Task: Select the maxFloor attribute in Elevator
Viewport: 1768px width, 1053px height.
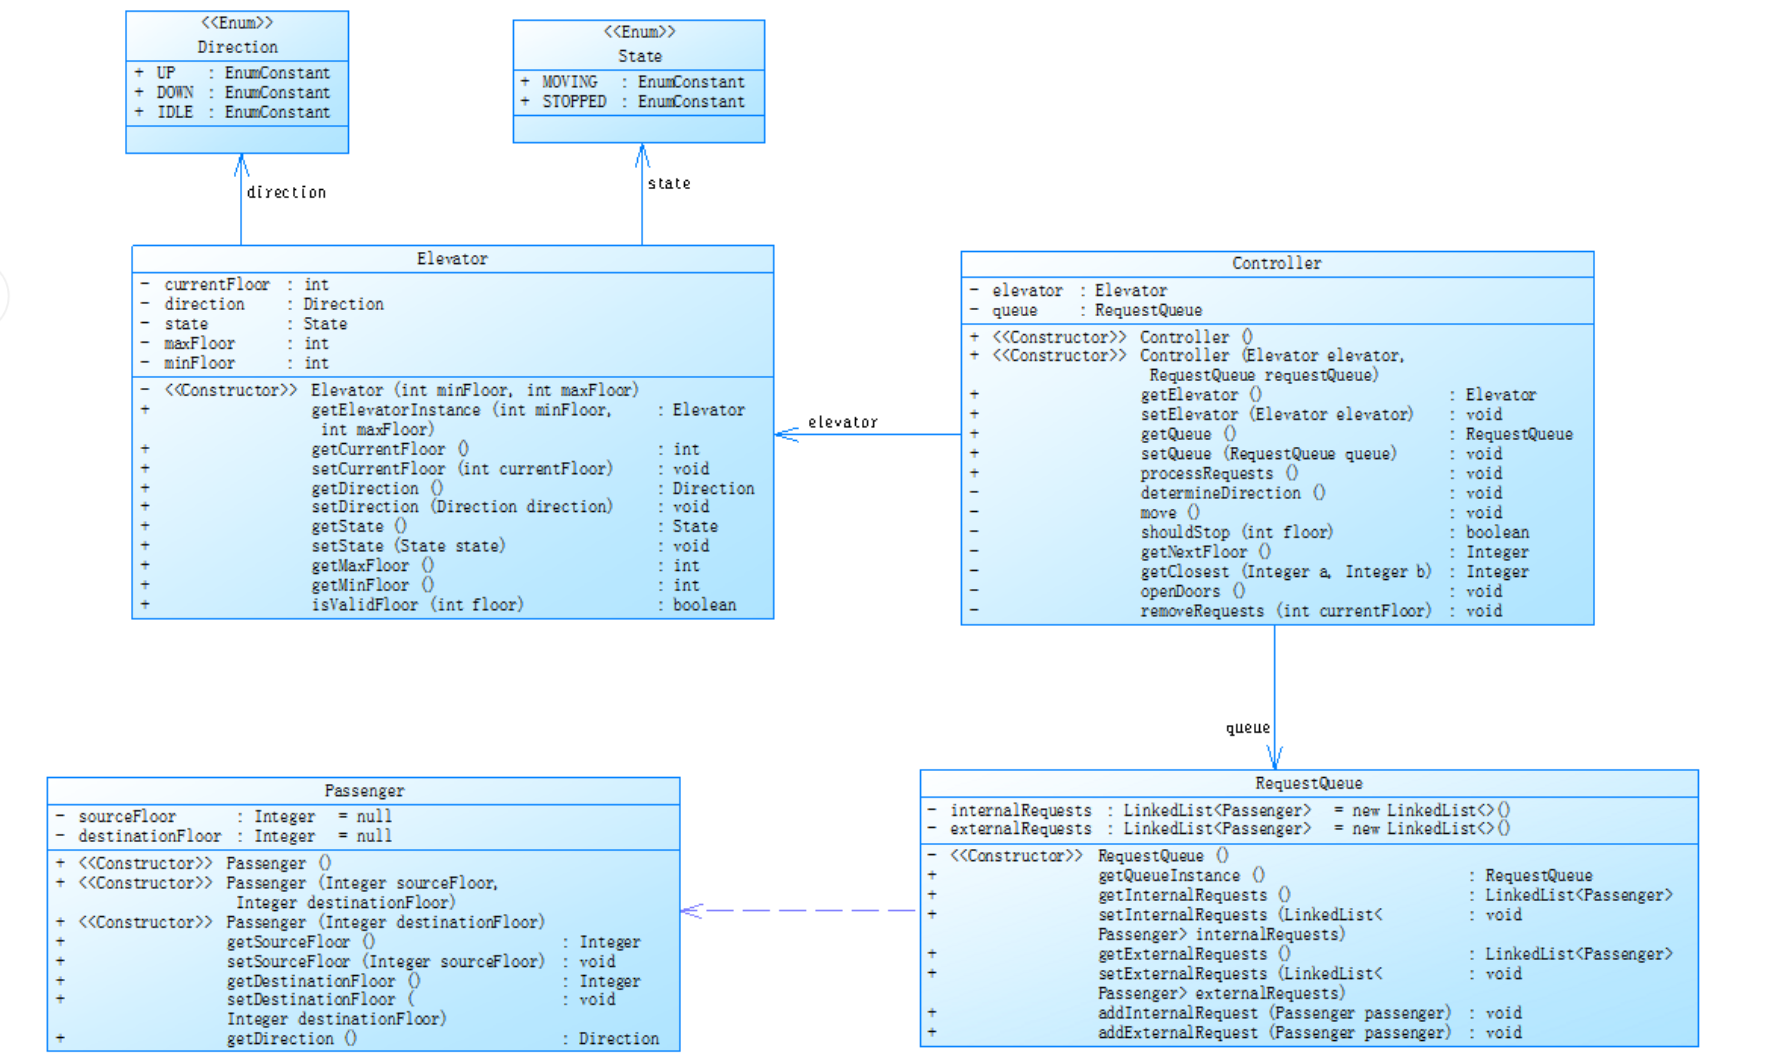Action: point(235,343)
